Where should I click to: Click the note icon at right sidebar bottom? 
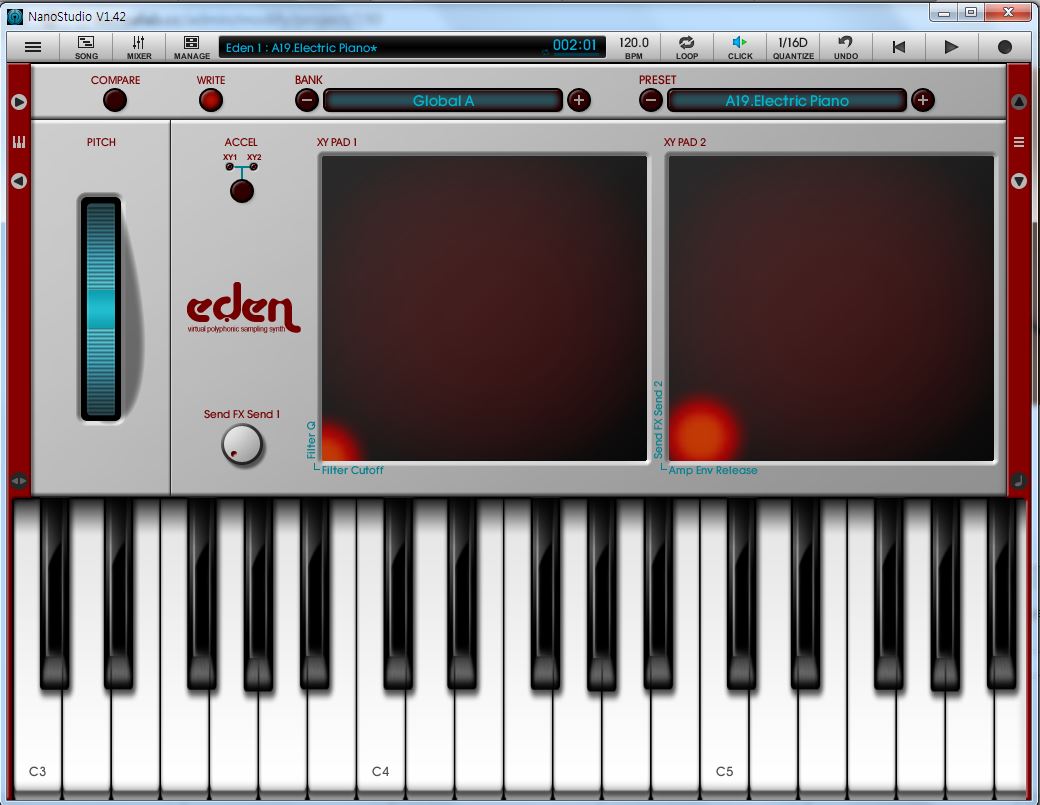coord(1019,481)
